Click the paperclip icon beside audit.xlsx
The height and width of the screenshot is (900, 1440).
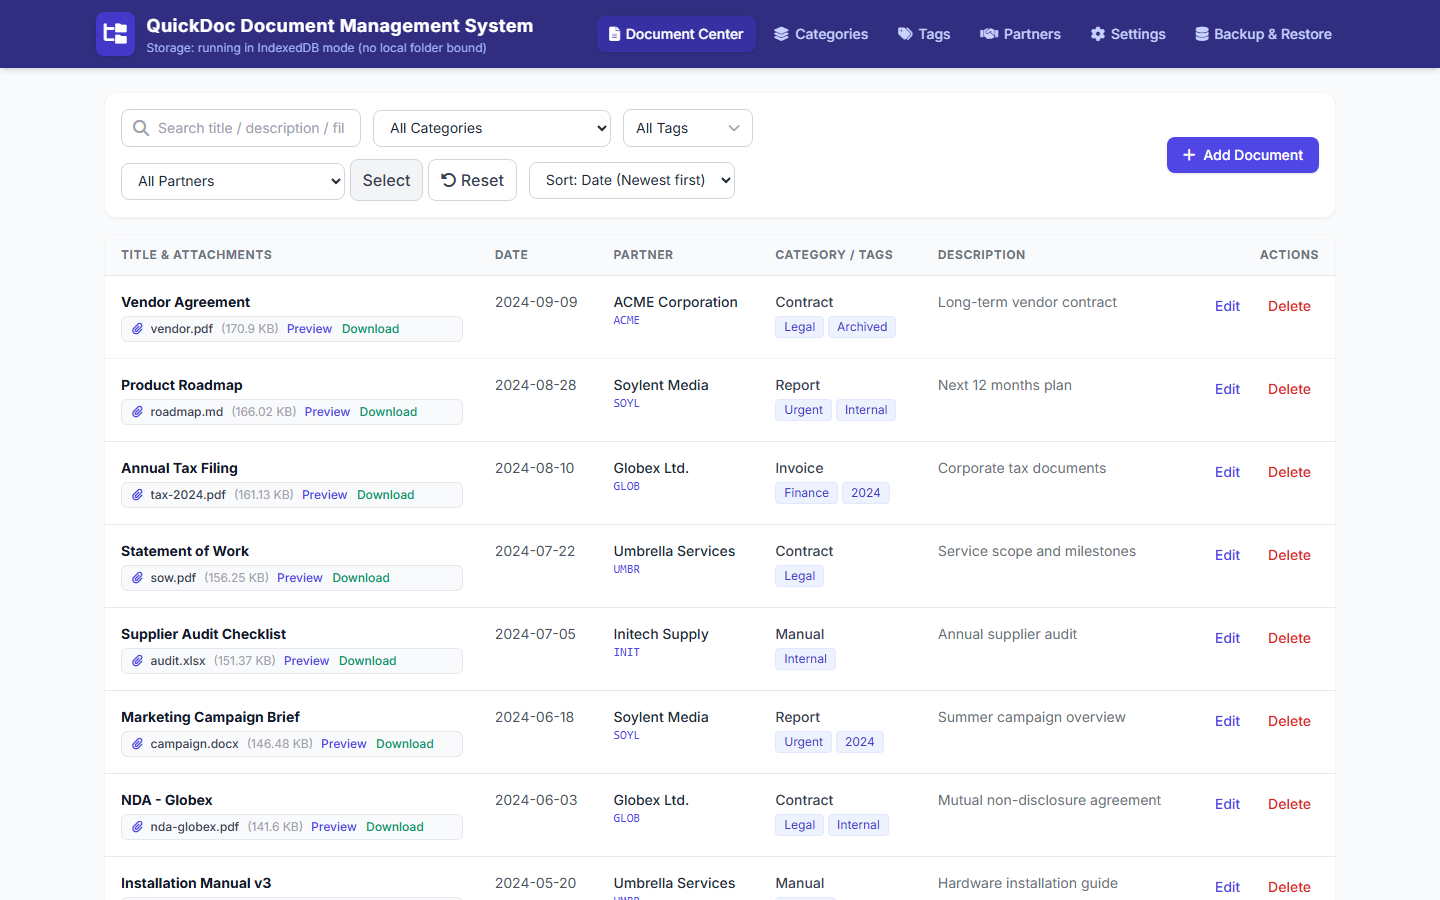coord(138,661)
